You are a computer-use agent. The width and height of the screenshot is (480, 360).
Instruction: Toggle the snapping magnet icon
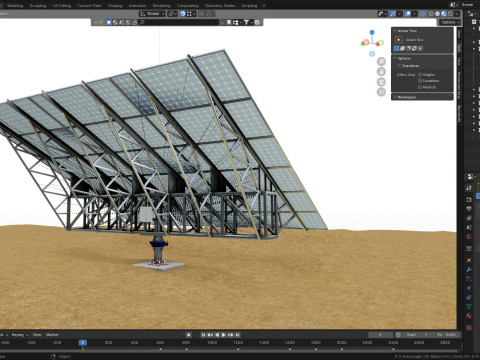tap(182, 14)
